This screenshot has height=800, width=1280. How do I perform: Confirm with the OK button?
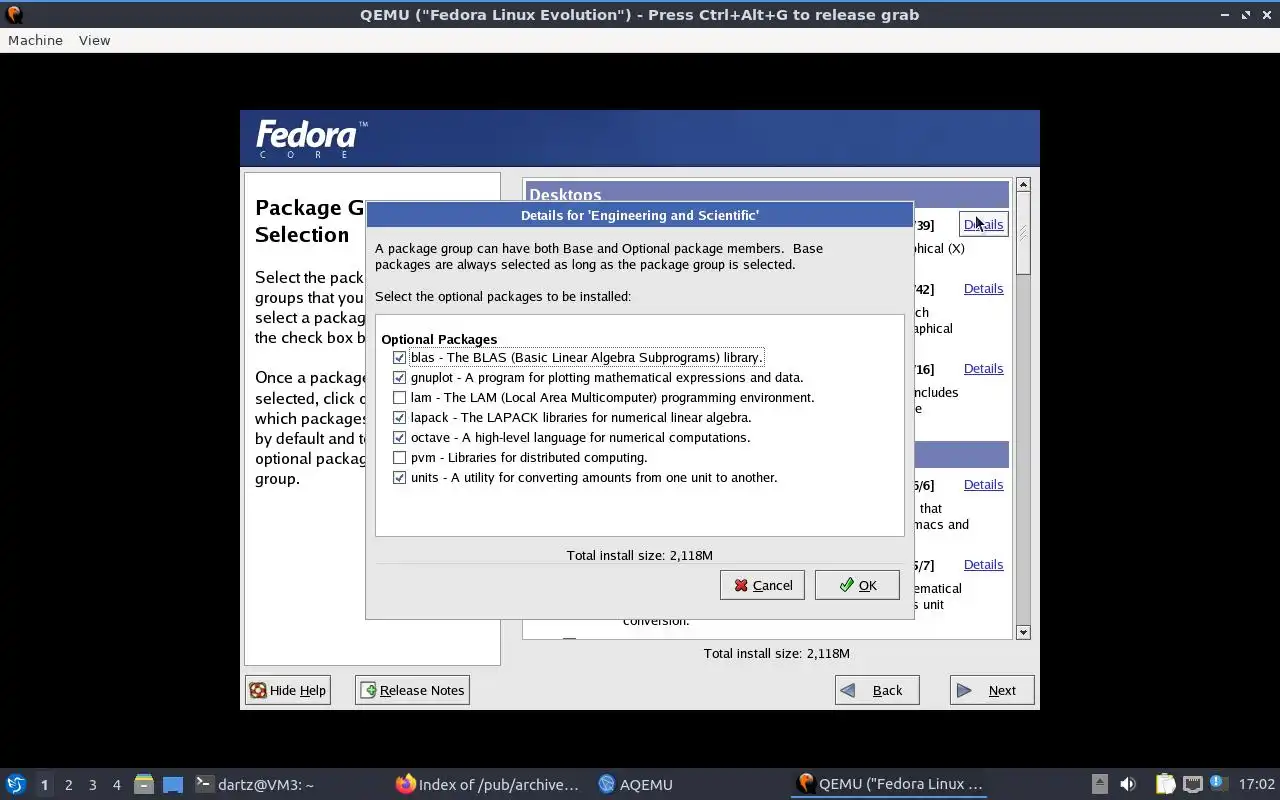857,585
